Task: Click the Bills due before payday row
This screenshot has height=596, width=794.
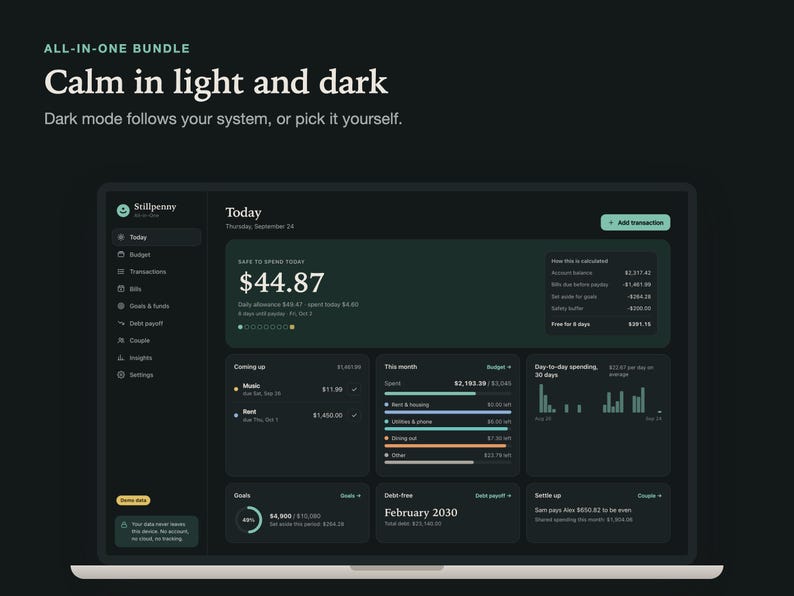Action: 601,285
